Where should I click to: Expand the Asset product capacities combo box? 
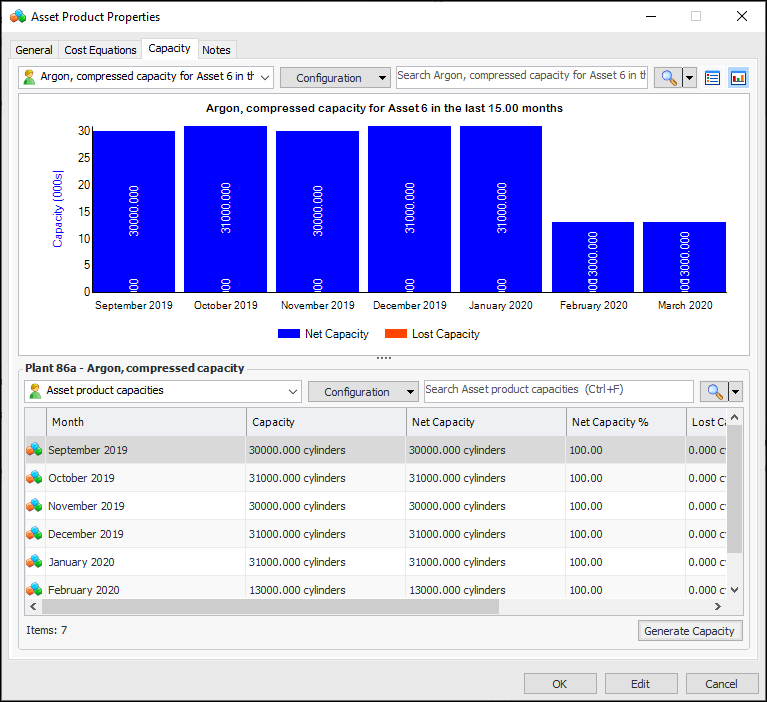(x=162, y=391)
